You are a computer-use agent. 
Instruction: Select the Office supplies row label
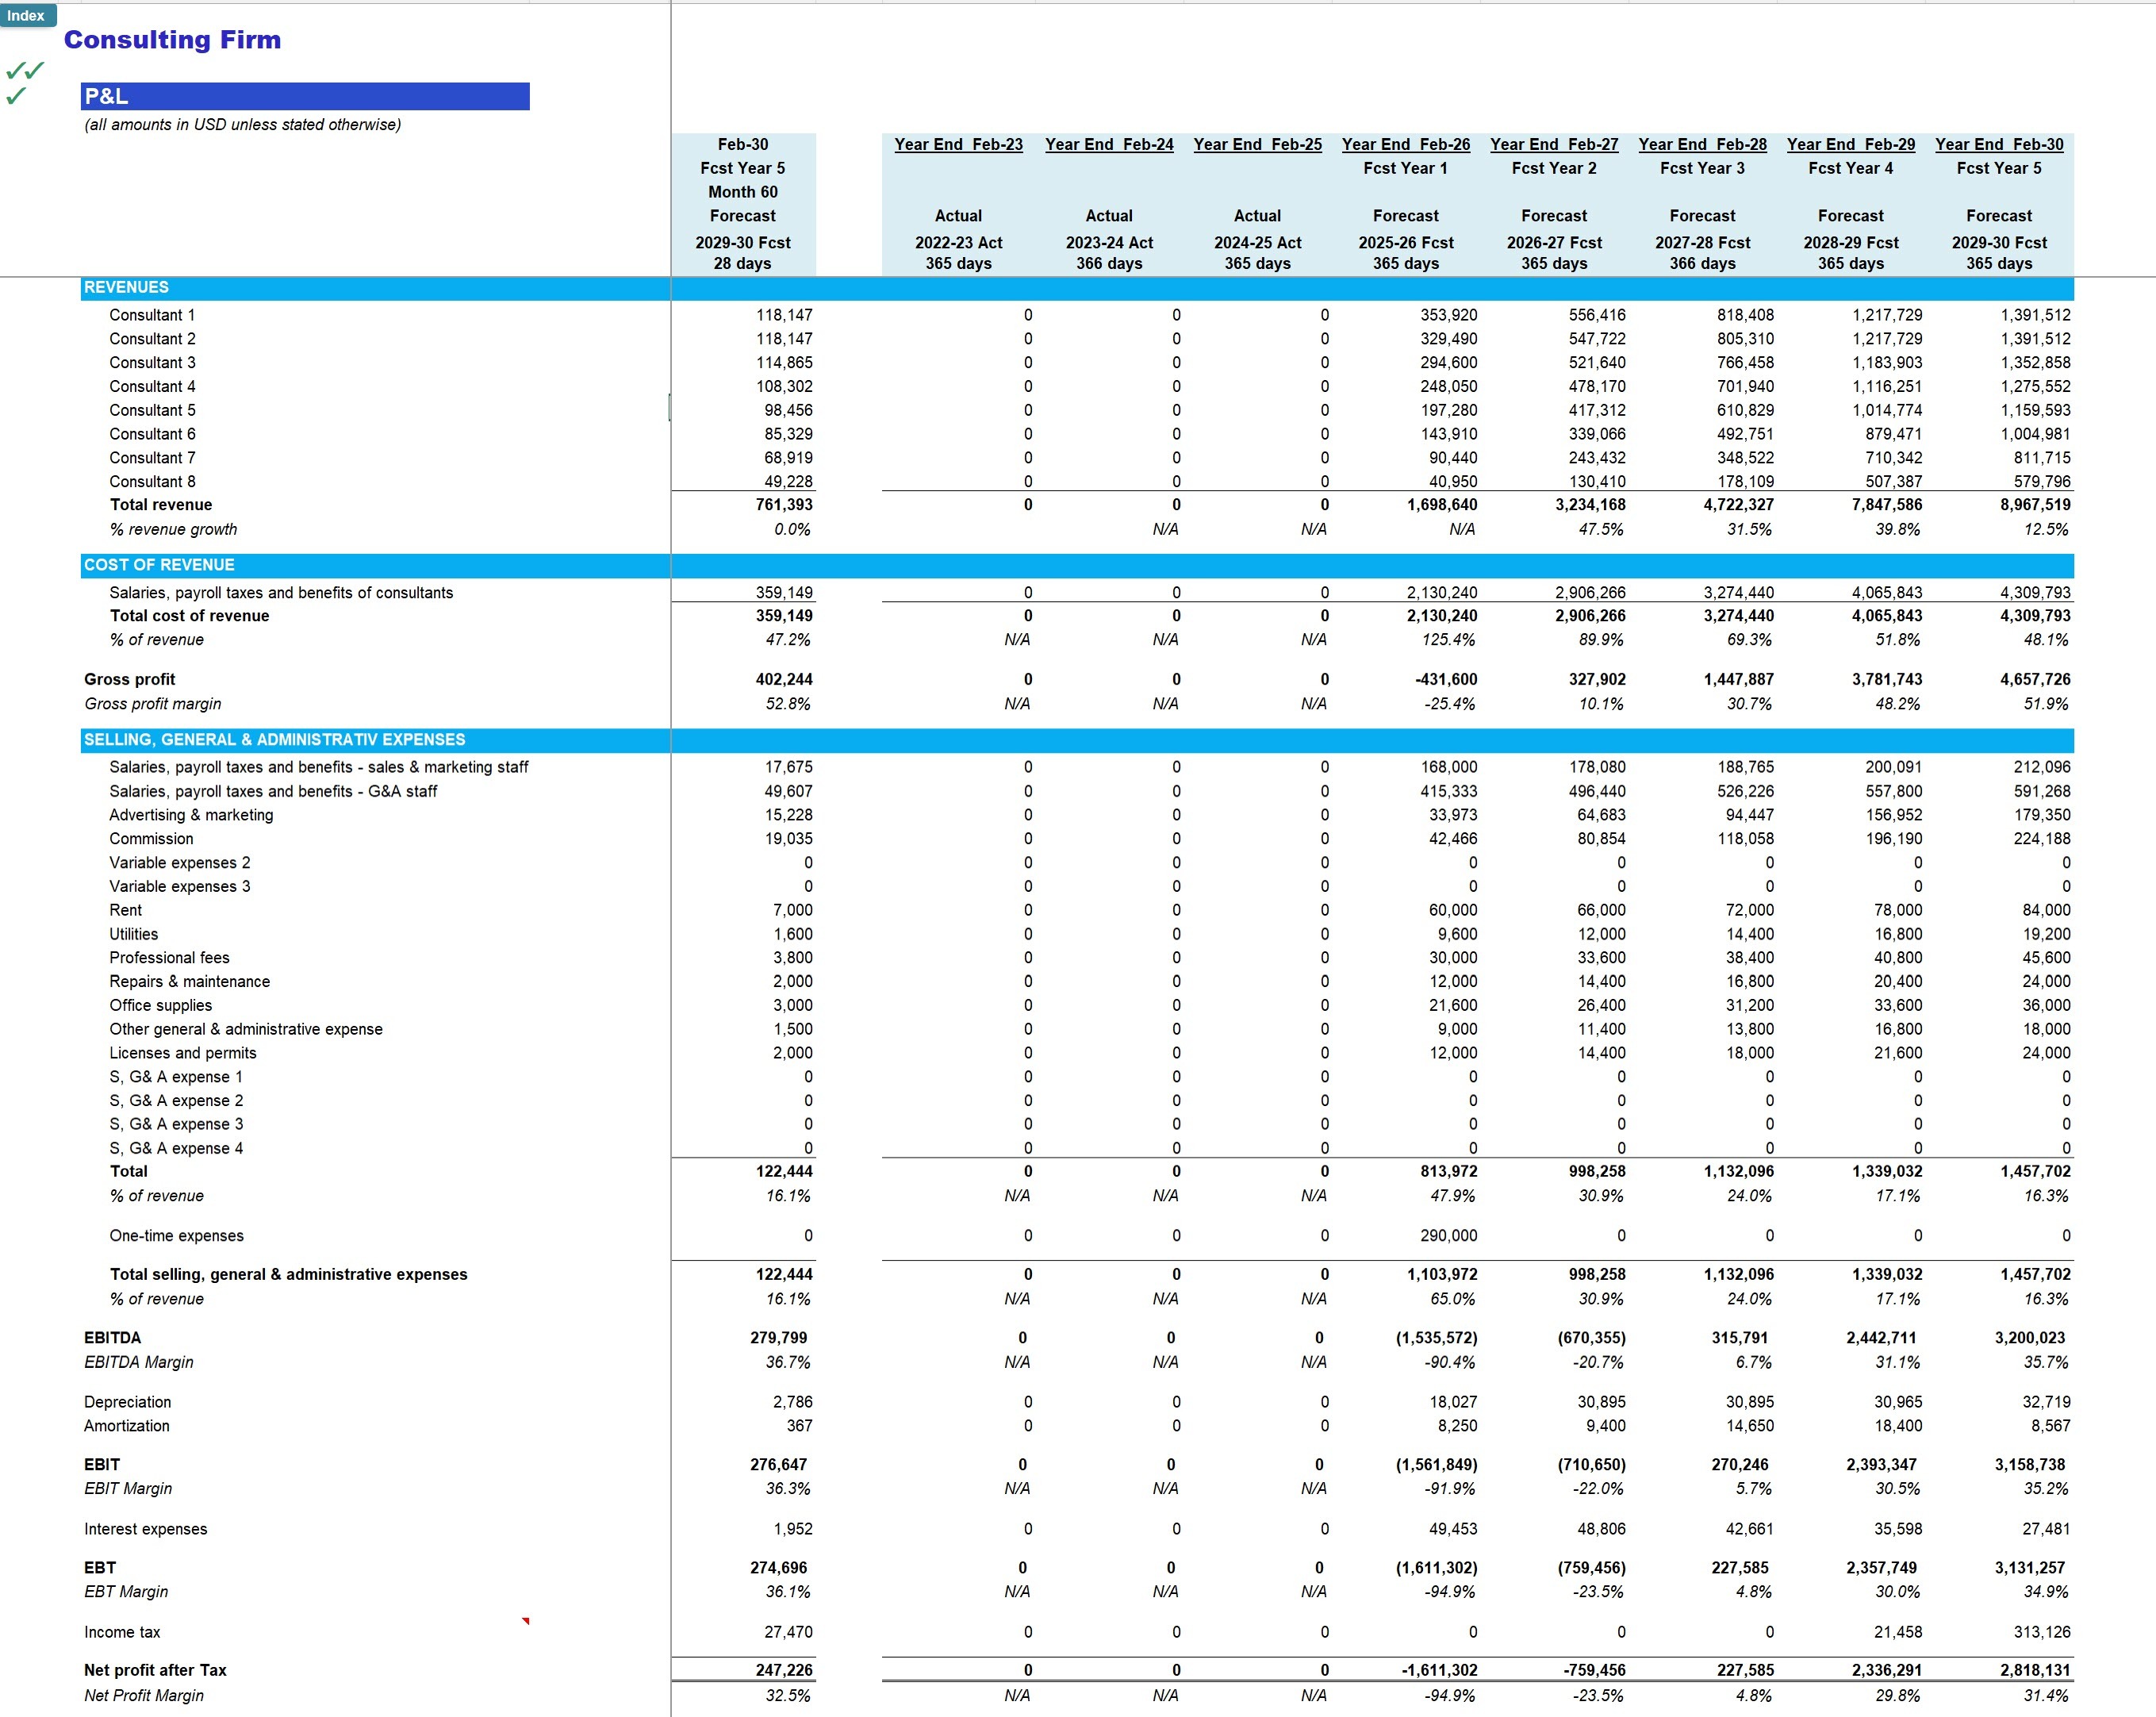(x=160, y=1006)
